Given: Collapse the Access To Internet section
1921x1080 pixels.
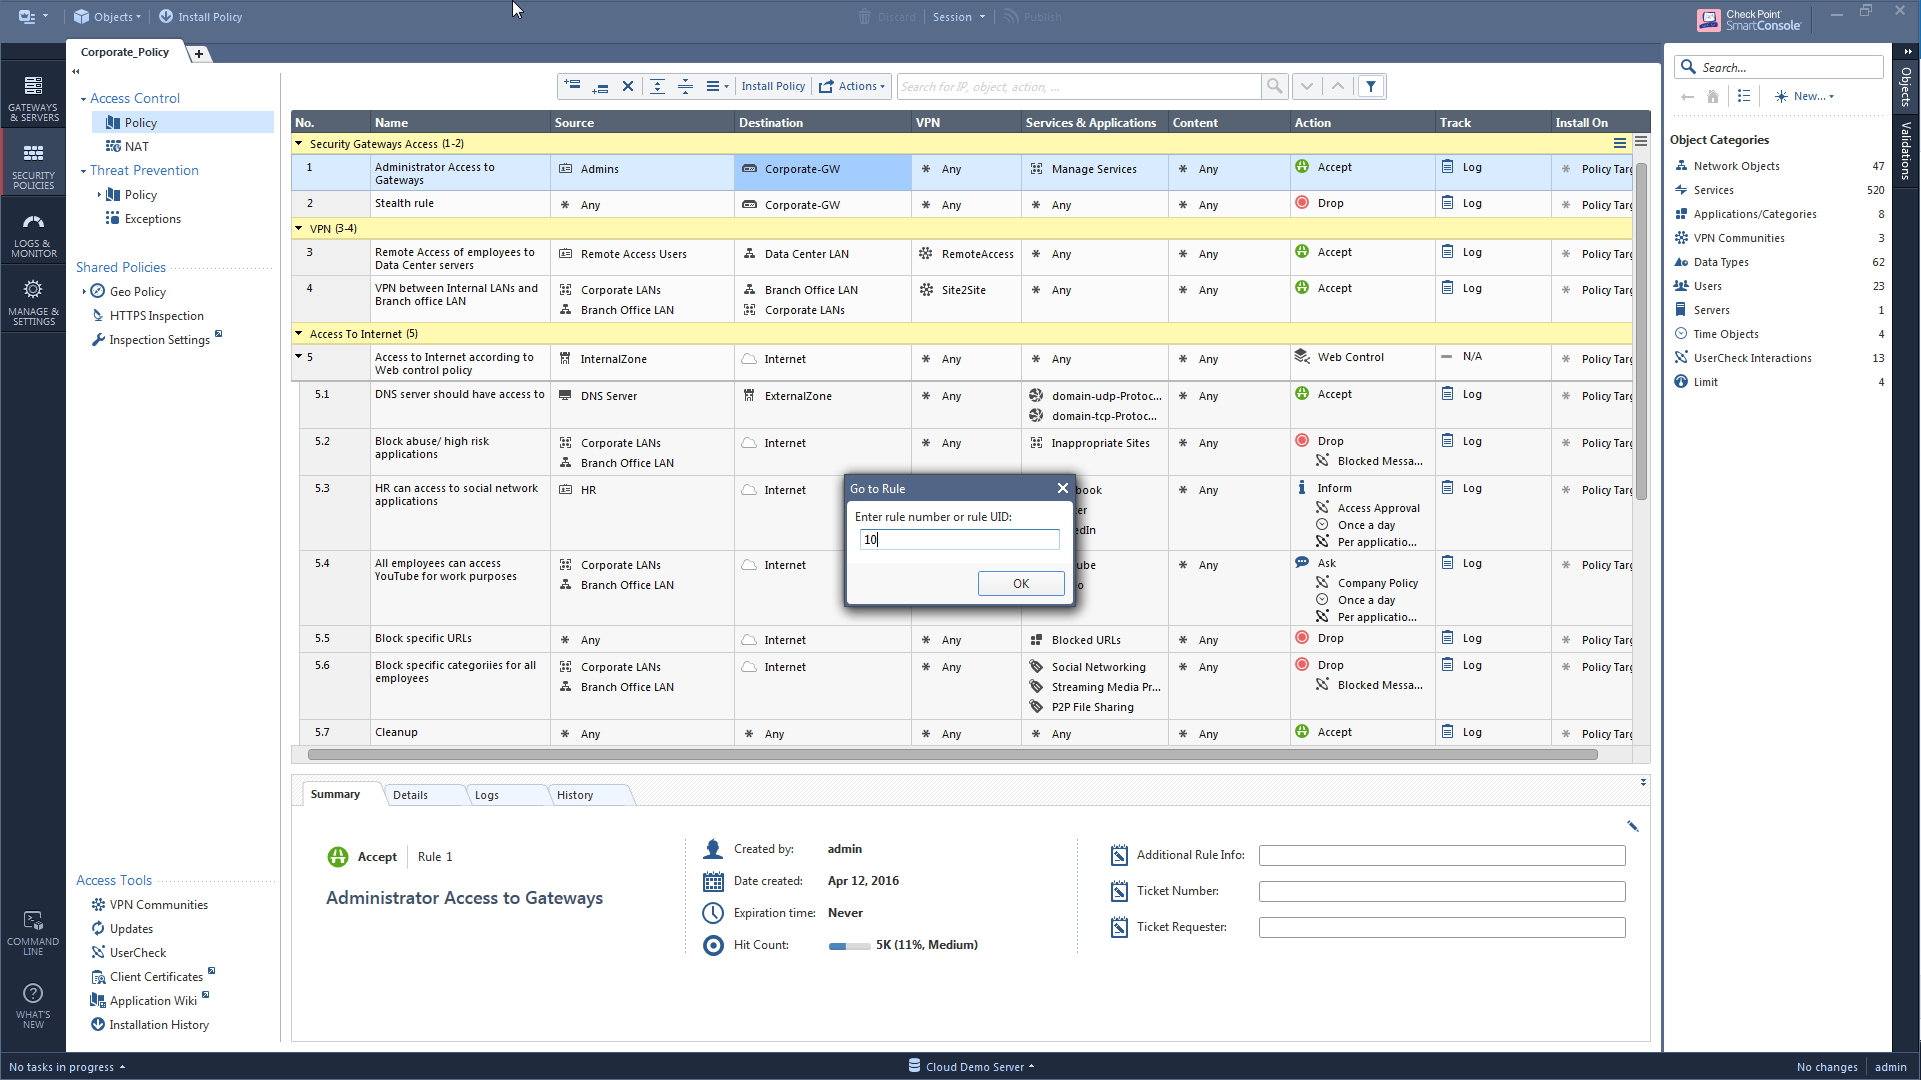Looking at the screenshot, I should pyautogui.click(x=298, y=334).
